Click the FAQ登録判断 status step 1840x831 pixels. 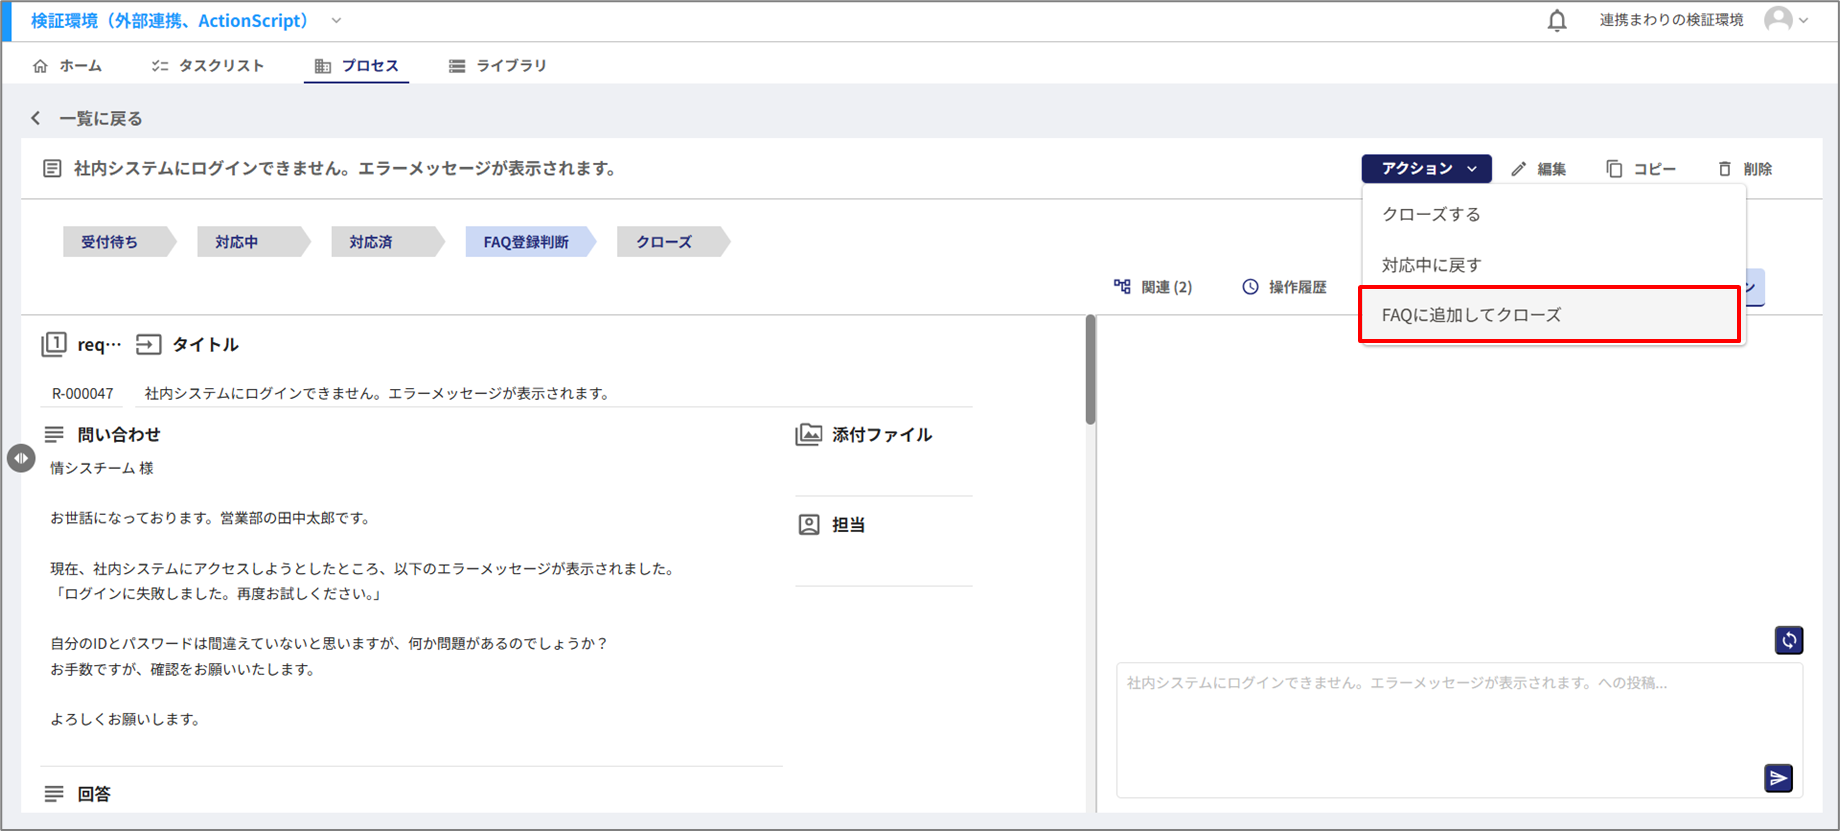coord(526,242)
